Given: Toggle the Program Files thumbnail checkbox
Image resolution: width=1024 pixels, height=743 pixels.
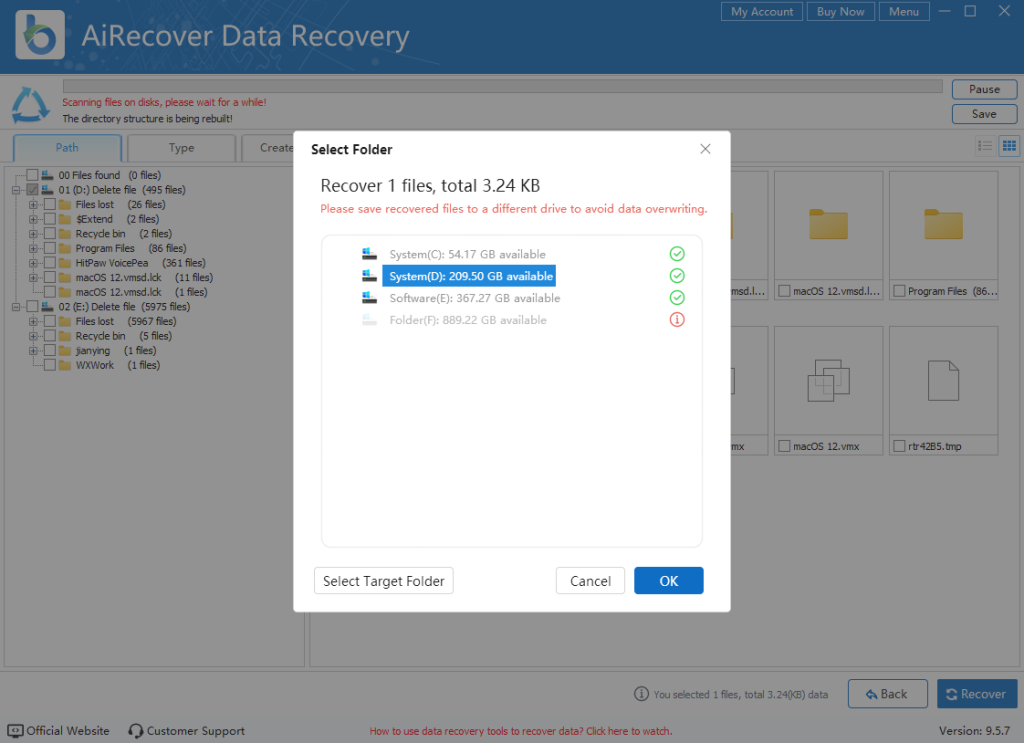Looking at the screenshot, I should (x=899, y=292).
